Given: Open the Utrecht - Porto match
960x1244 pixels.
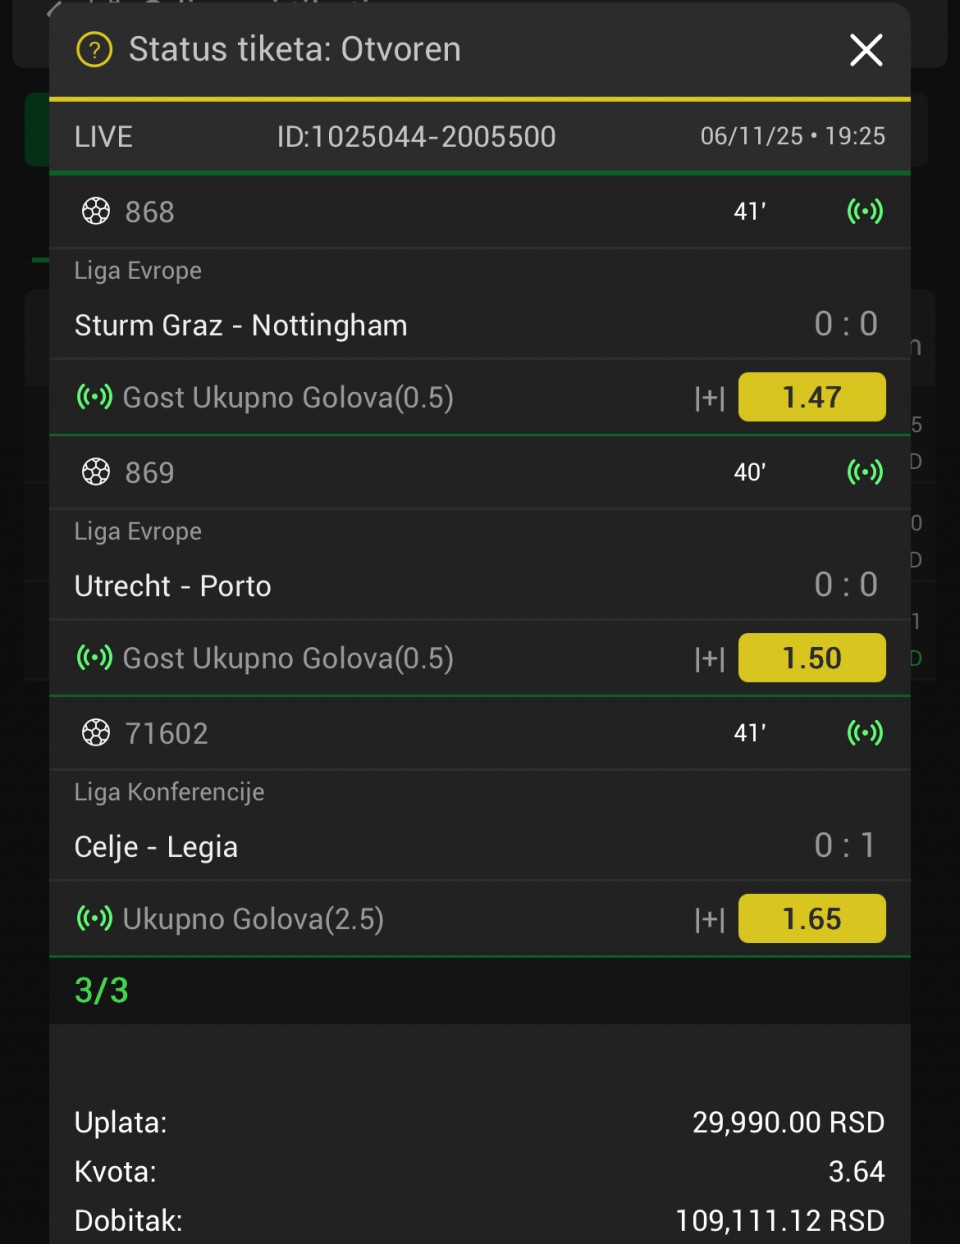Looking at the screenshot, I should [x=173, y=586].
